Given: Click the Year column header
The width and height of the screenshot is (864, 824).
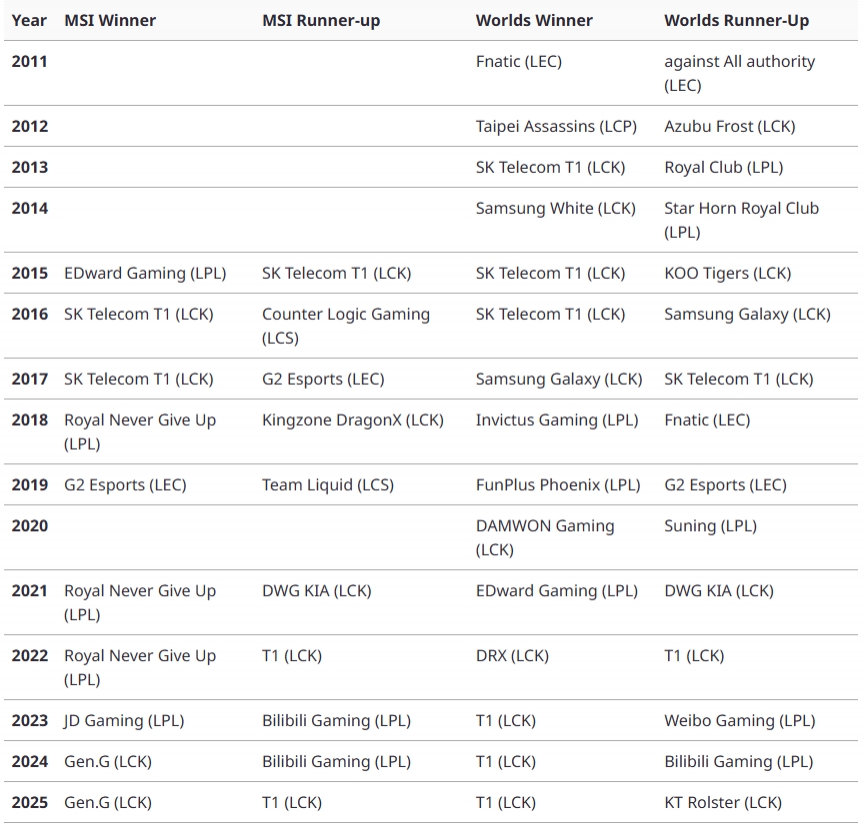Looking at the screenshot, I should click(29, 20).
